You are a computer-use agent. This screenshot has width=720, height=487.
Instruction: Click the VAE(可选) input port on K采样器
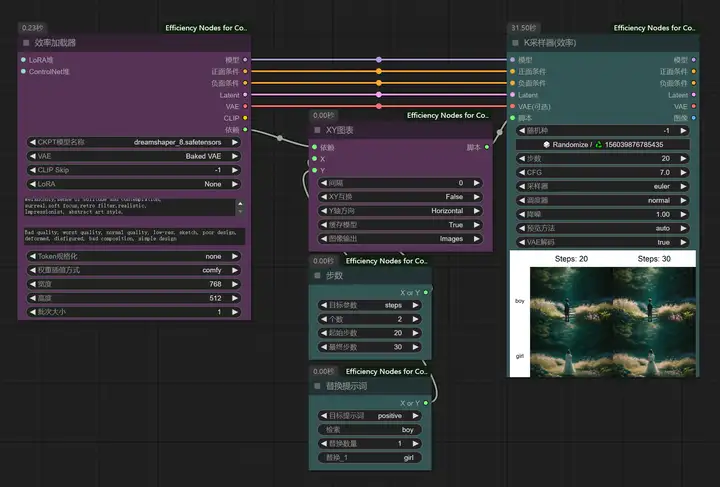click(512, 106)
